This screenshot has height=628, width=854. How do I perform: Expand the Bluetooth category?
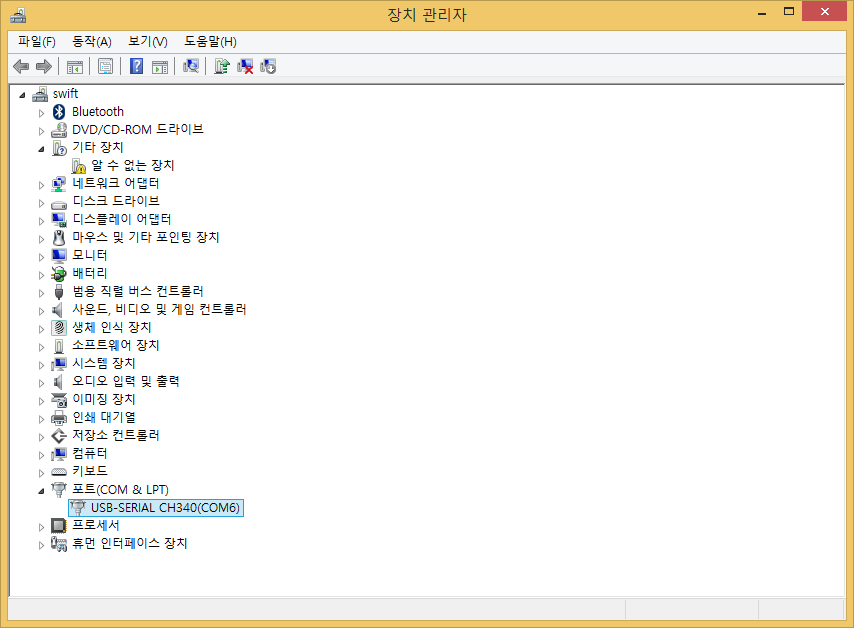tap(41, 113)
